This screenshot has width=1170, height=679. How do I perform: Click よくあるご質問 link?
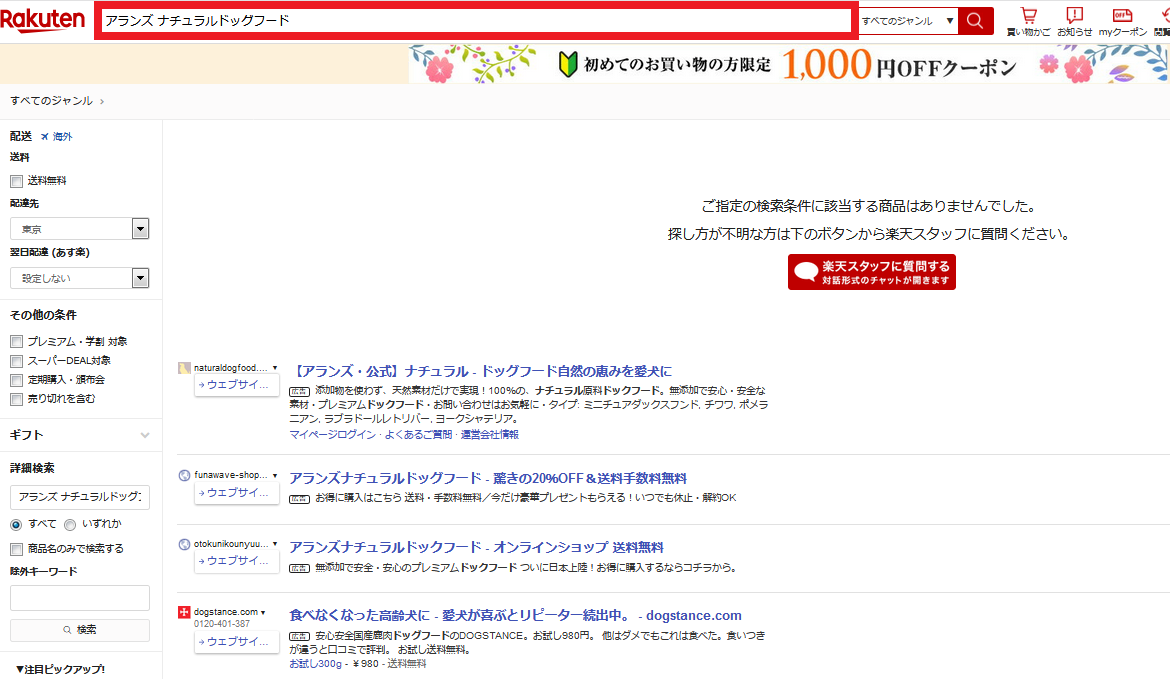click(x=418, y=434)
